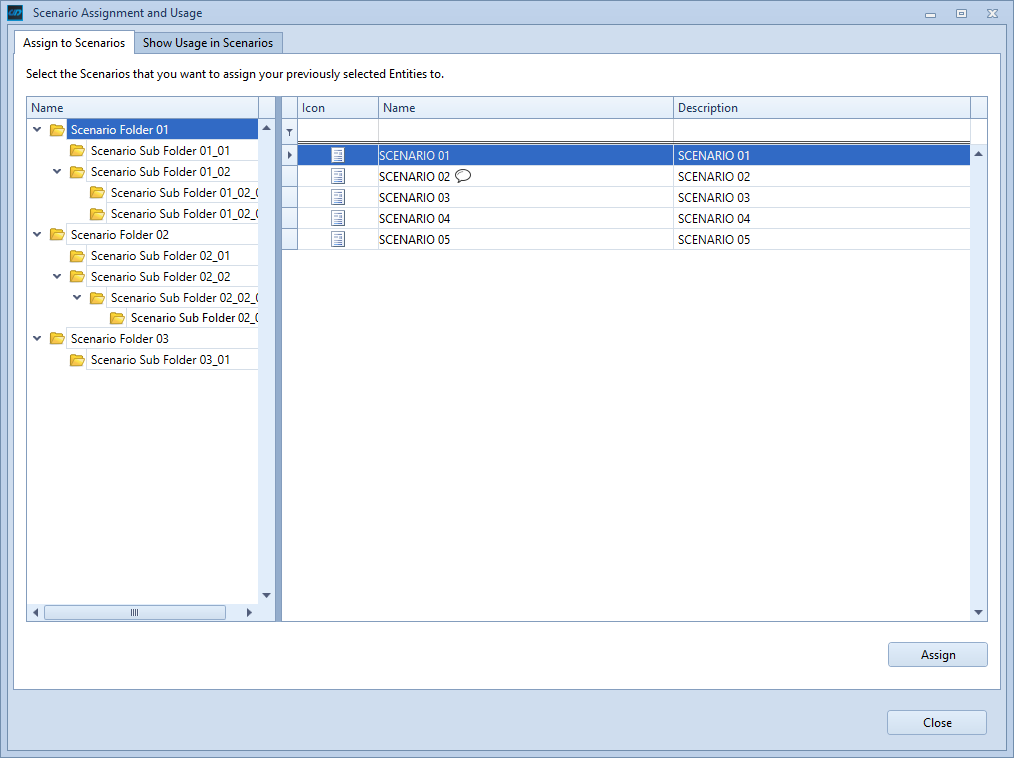Switch to the Show Usage in Scenarios tab
The height and width of the screenshot is (758, 1014).
tap(209, 43)
